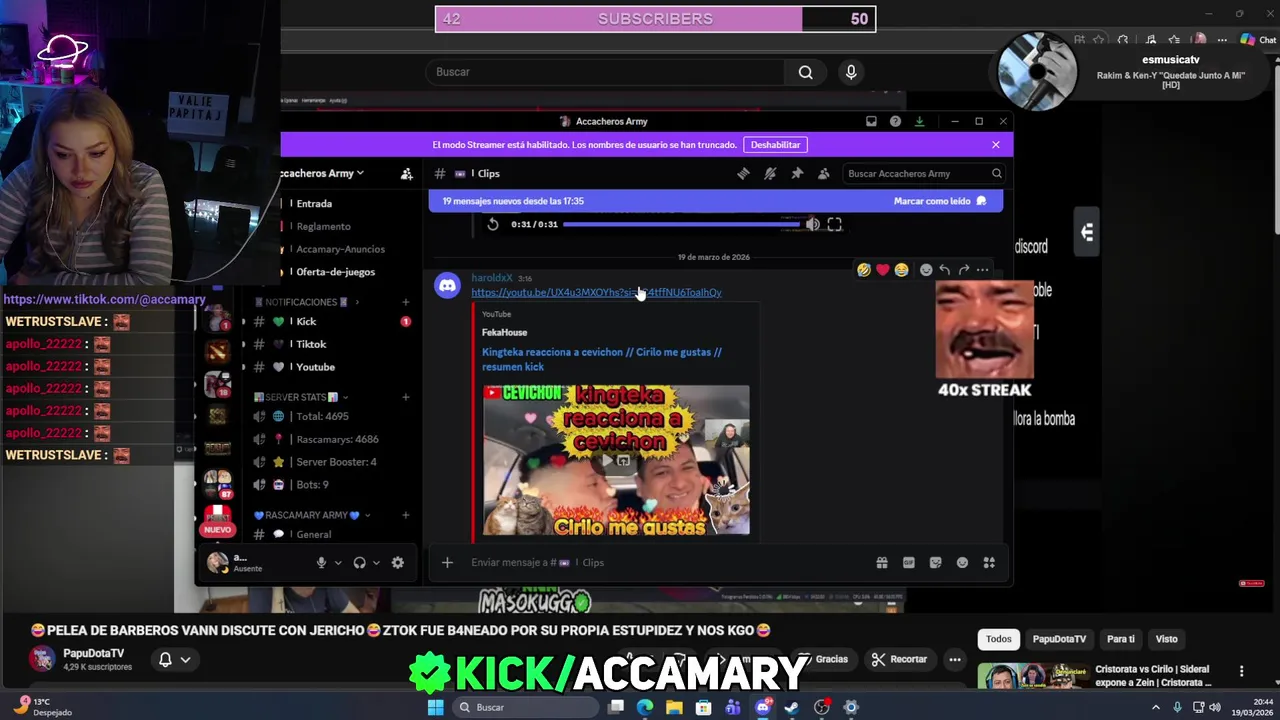React with tears-of-joy emoji on haroldxX message
Image resolution: width=1280 pixels, height=720 pixels.
pos(901,269)
